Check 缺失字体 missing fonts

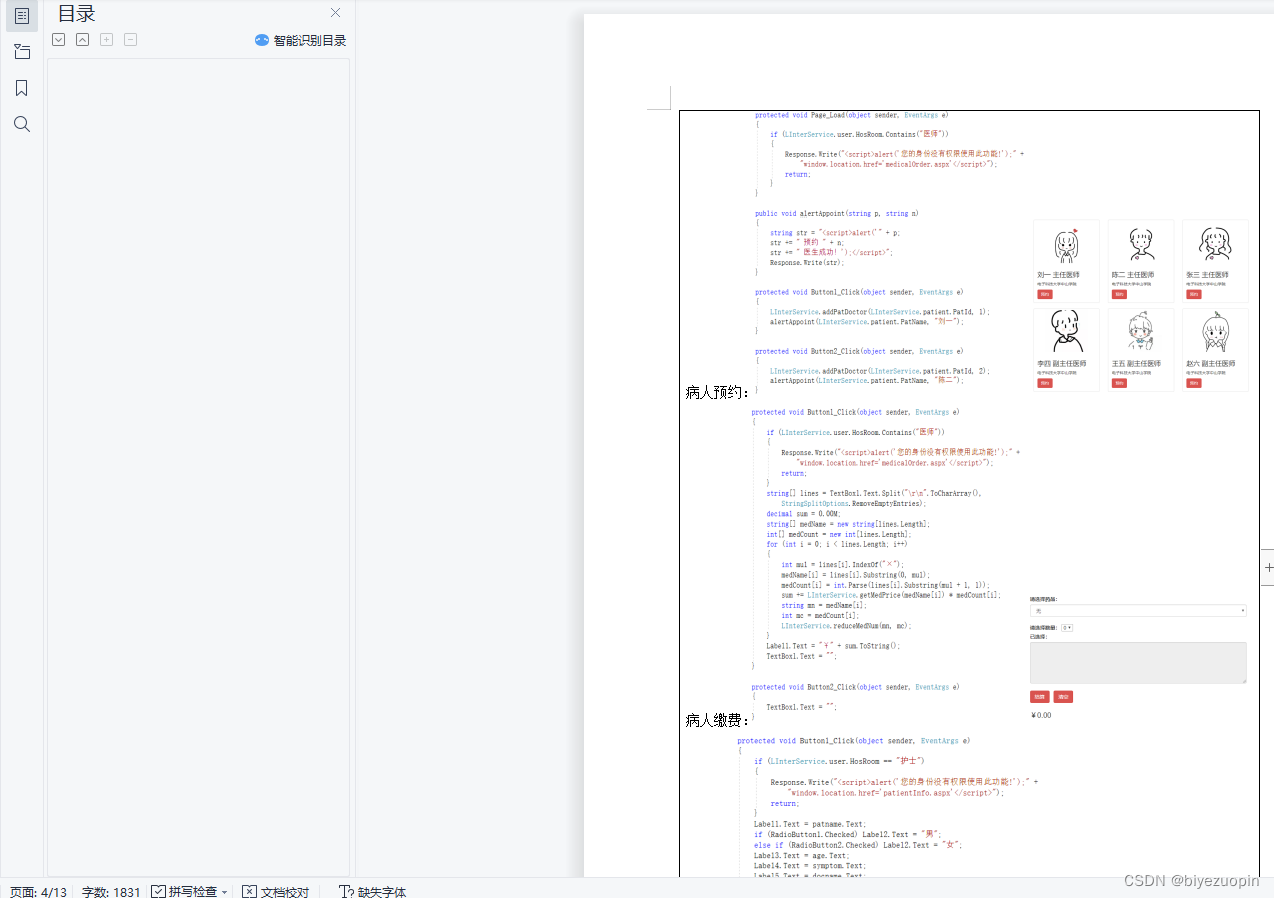373,891
